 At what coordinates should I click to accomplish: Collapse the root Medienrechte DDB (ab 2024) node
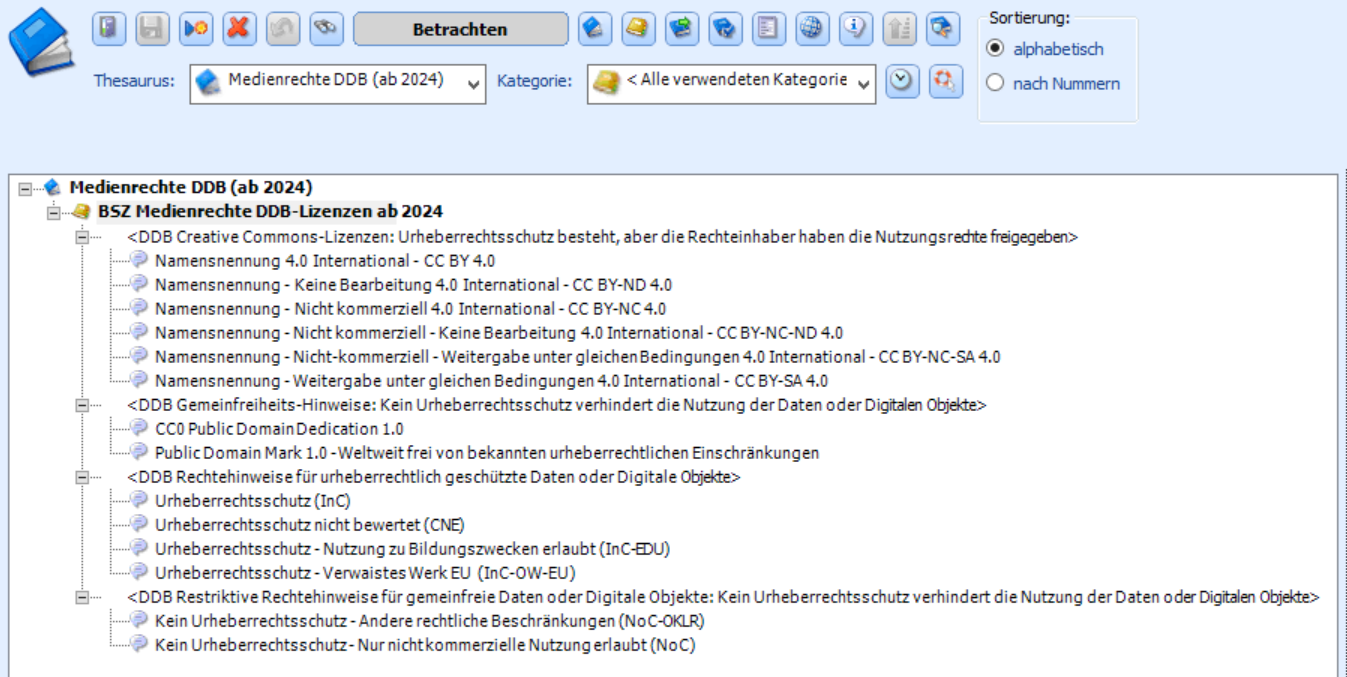[x=25, y=187]
